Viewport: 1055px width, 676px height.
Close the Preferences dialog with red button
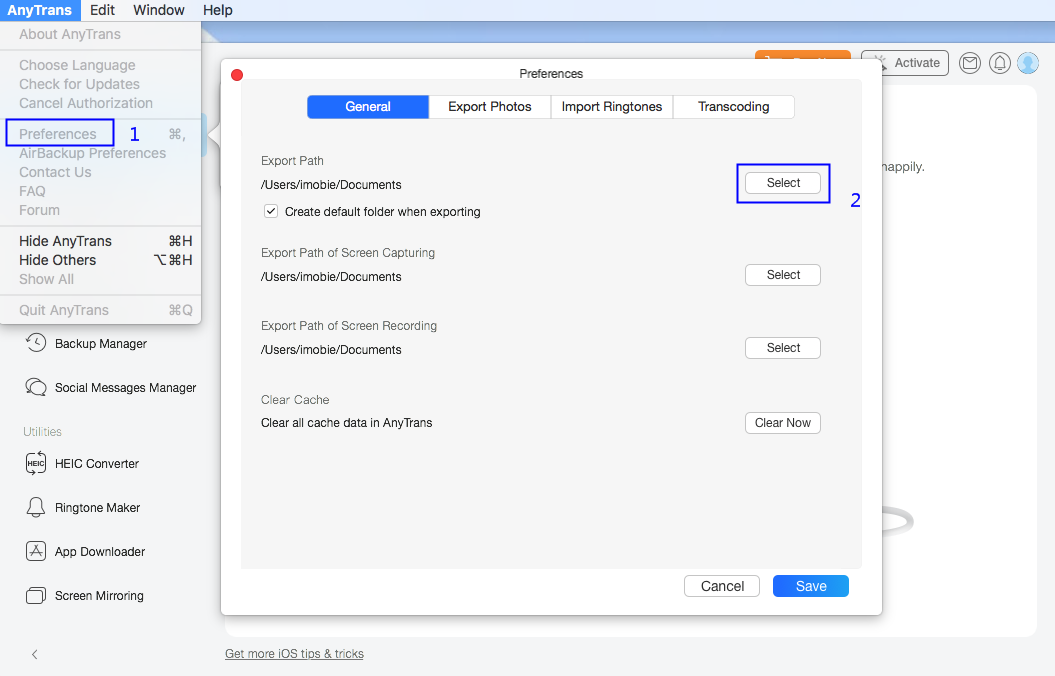coord(237,75)
